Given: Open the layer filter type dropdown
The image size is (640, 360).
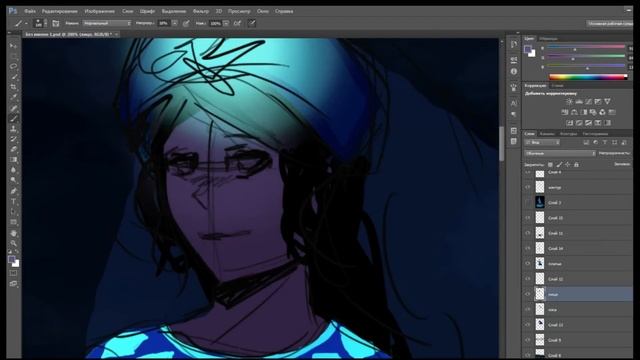Looking at the screenshot, I should [x=542, y=142].
